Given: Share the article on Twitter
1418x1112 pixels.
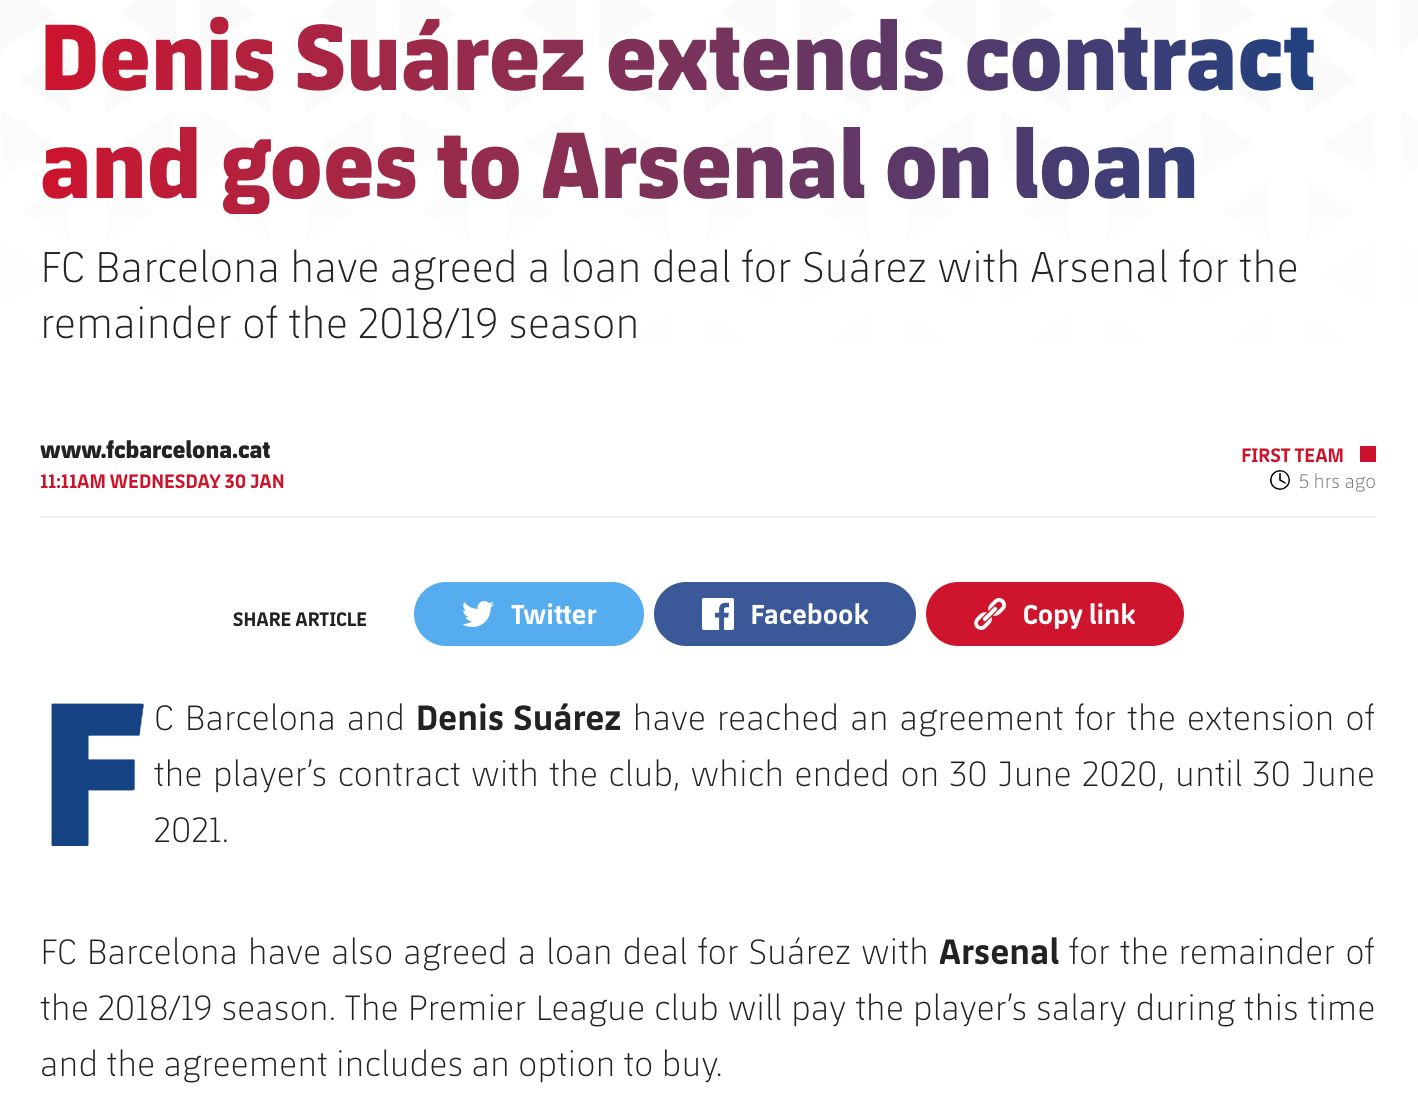Looking at the screenshot, I should [x=528, y=614].
